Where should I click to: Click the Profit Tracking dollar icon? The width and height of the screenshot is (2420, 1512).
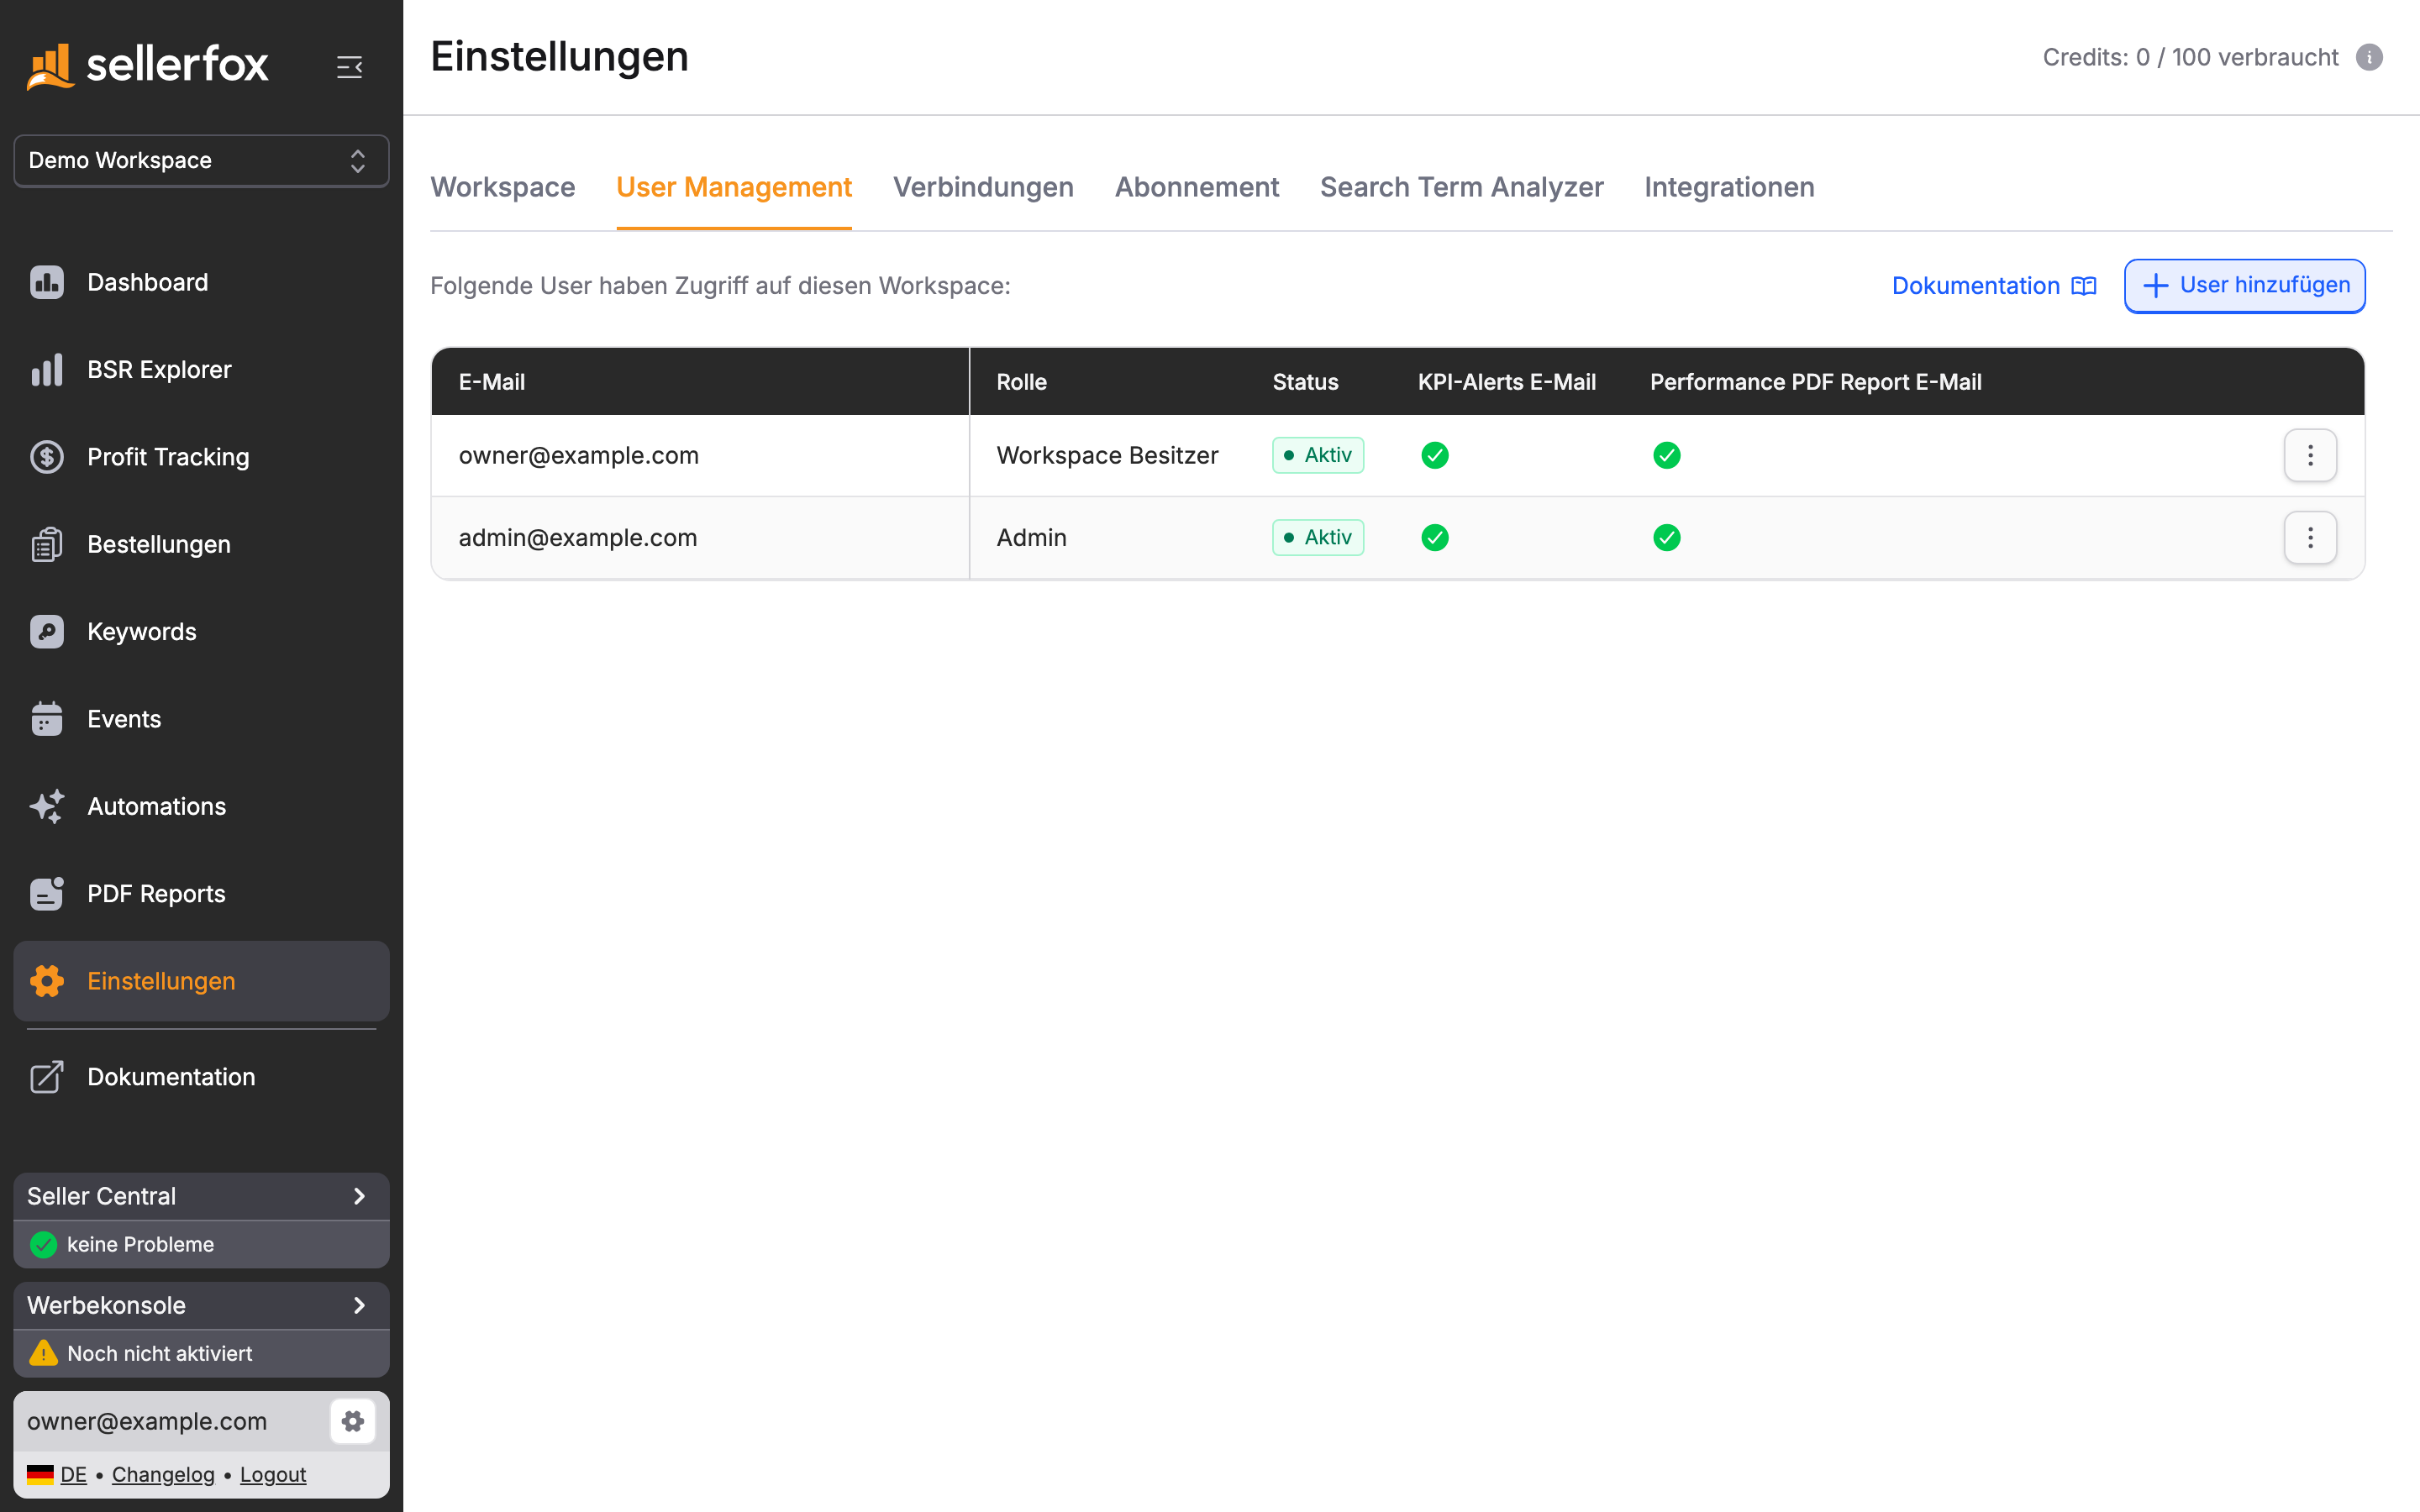click(x=47, y=457)
